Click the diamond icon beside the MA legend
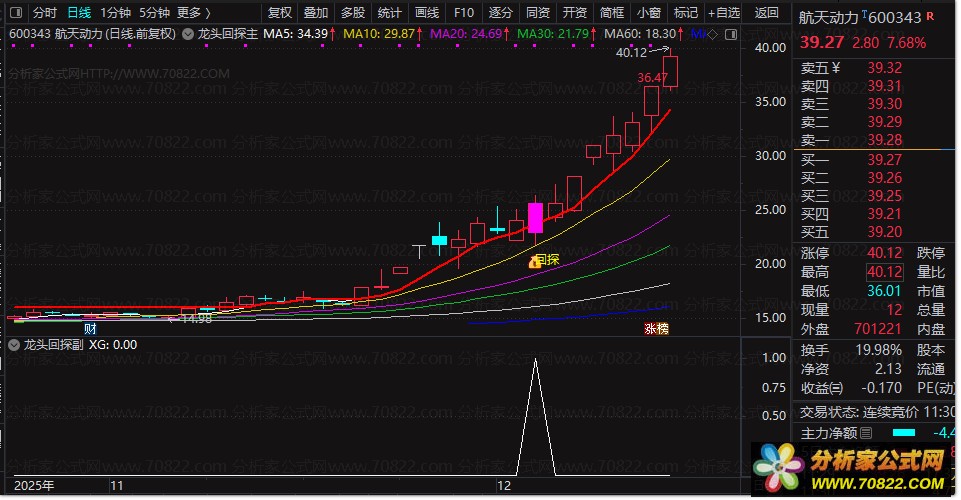The height and width of the screenshot is (500, 961). 712,34
